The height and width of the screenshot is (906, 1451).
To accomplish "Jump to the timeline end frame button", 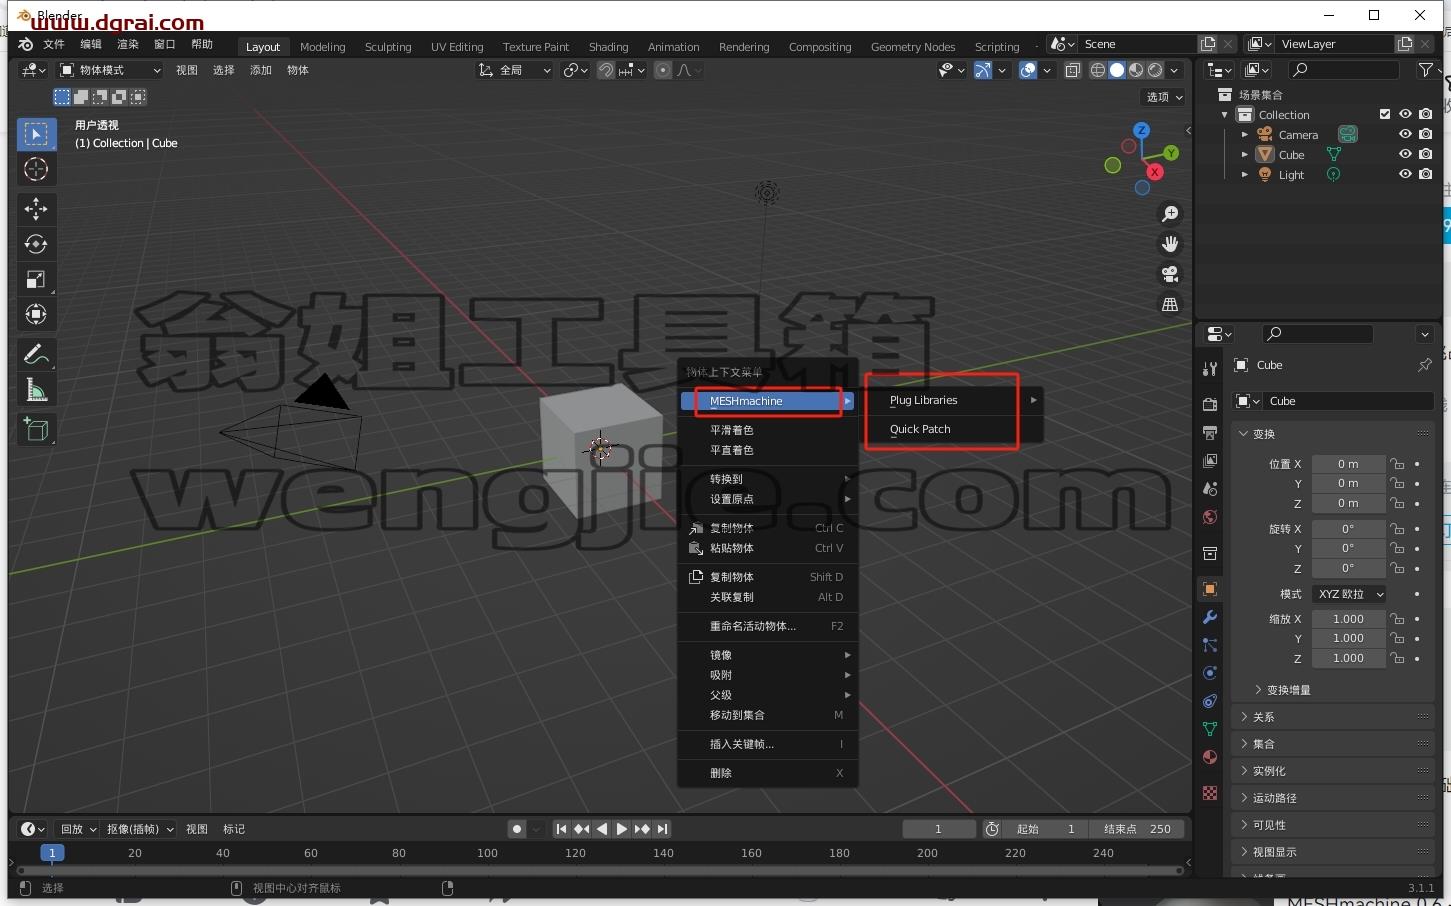I will (x=662, y=829).
